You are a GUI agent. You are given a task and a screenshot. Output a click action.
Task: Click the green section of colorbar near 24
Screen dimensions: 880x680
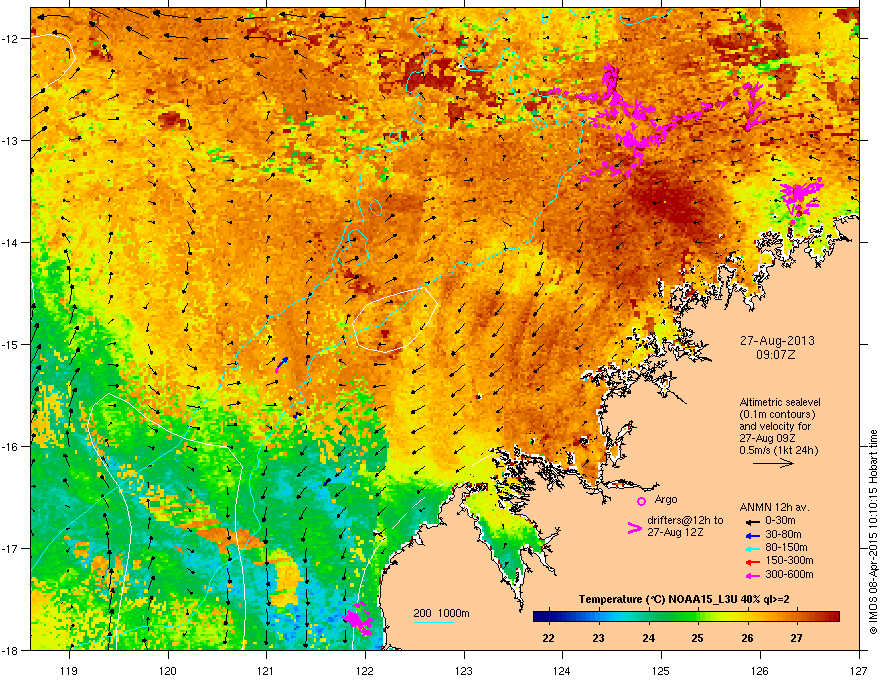click(649, 617)
